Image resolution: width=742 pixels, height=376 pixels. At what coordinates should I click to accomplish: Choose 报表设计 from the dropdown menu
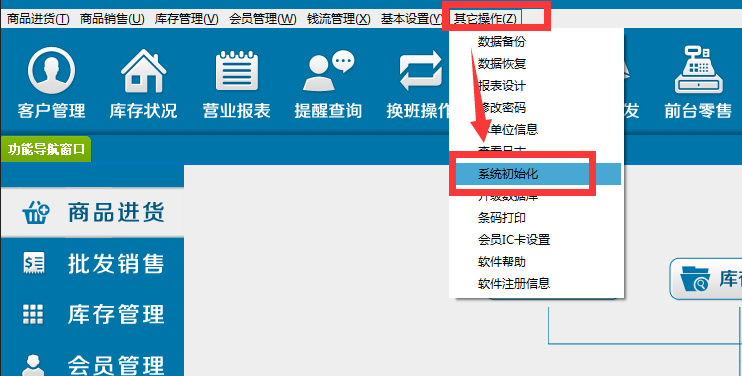pos(502,86)
